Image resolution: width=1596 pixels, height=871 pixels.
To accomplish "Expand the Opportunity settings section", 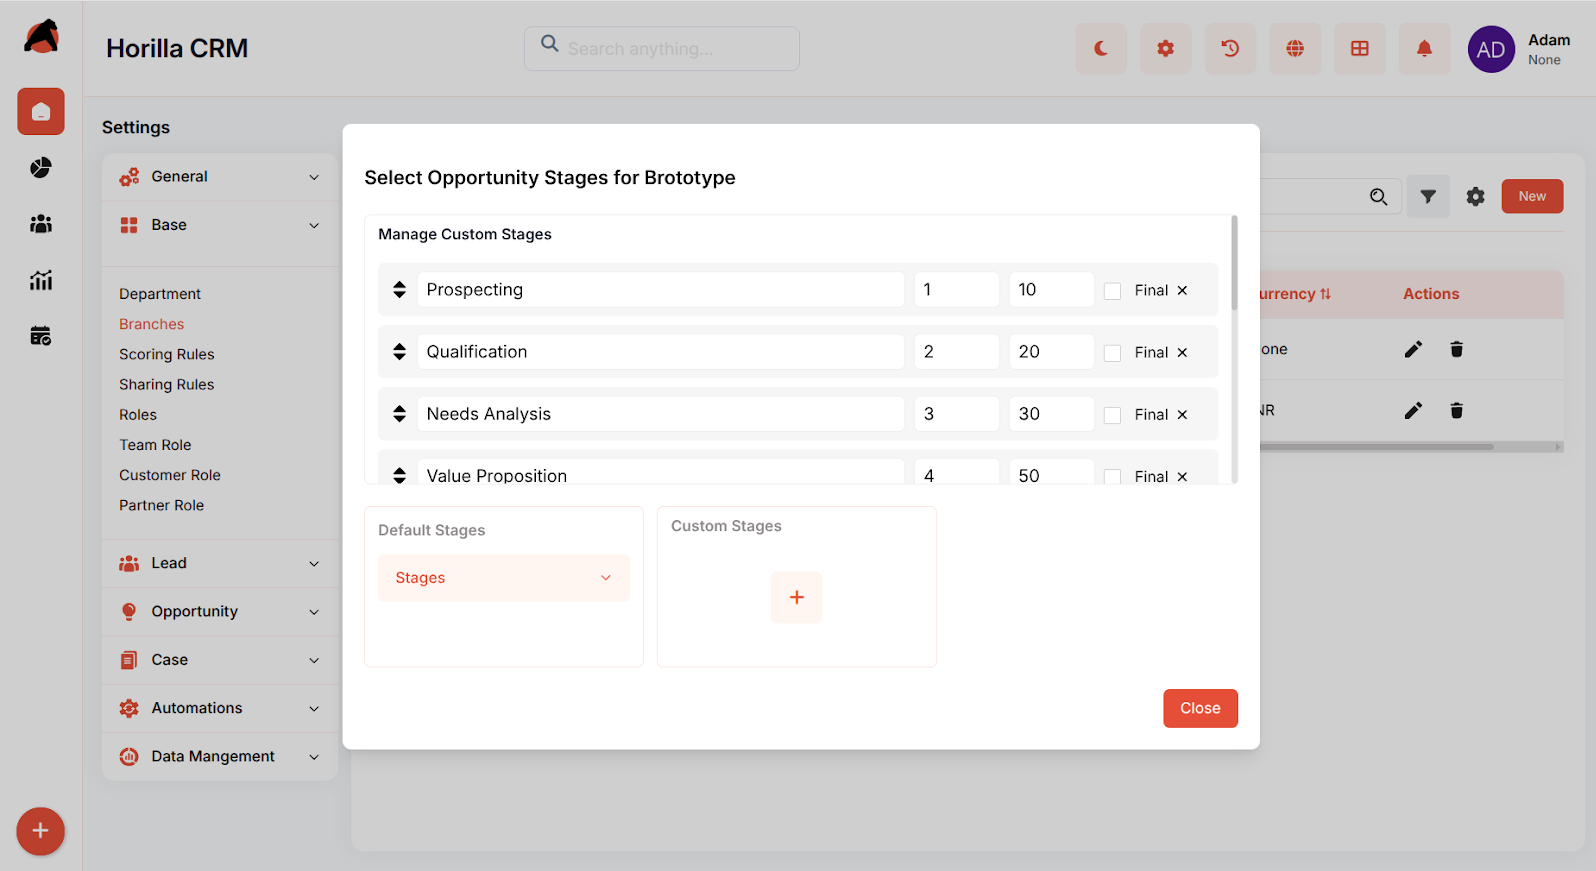I will pyautogui.click(x=220, y=611).
